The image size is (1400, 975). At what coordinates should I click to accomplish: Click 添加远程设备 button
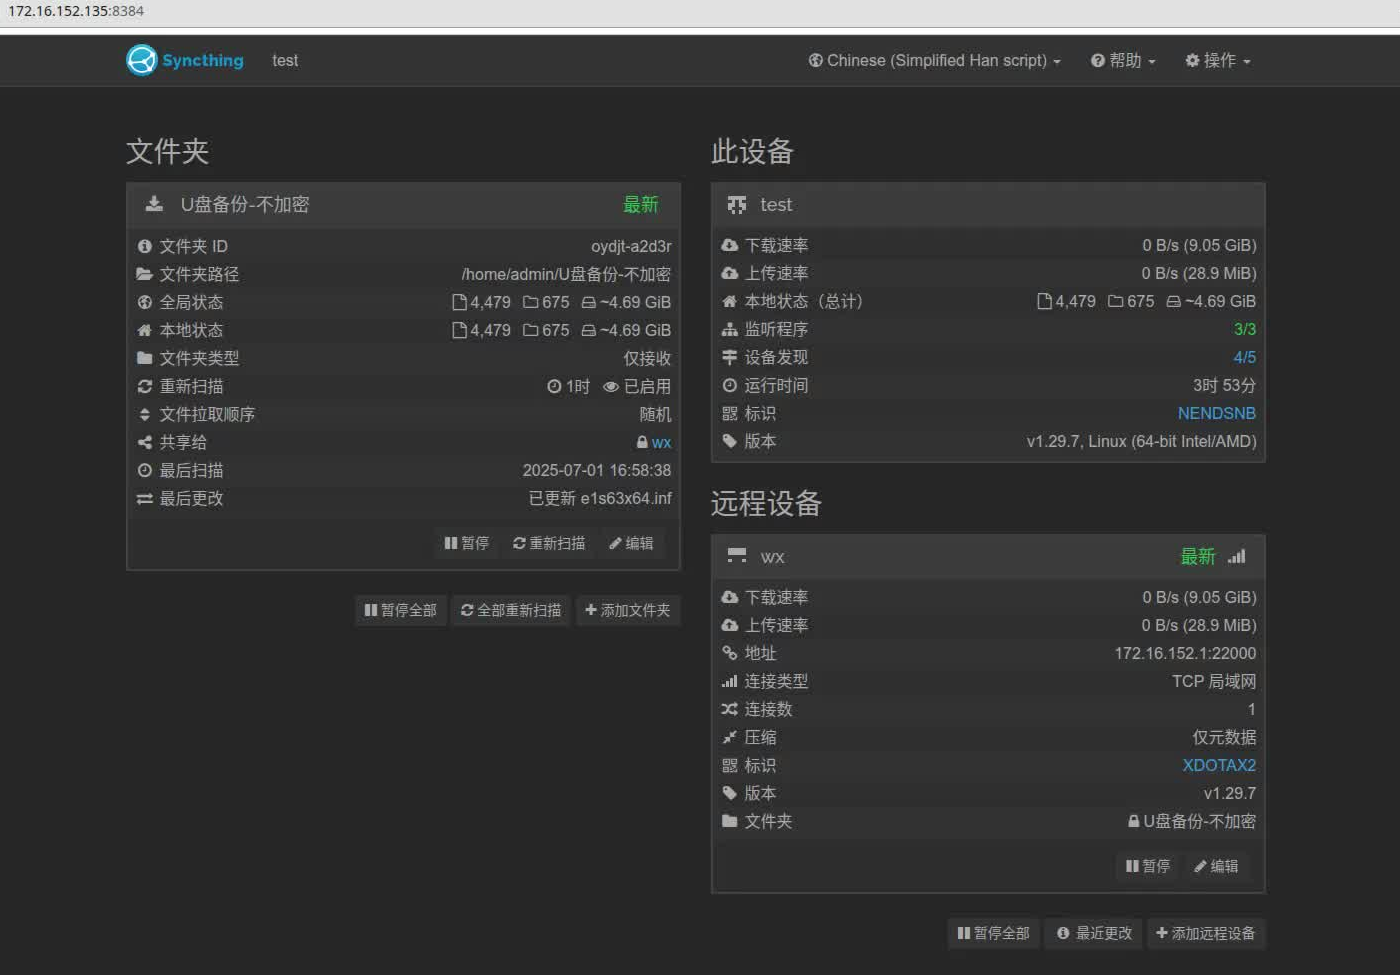click(1206, 933)
